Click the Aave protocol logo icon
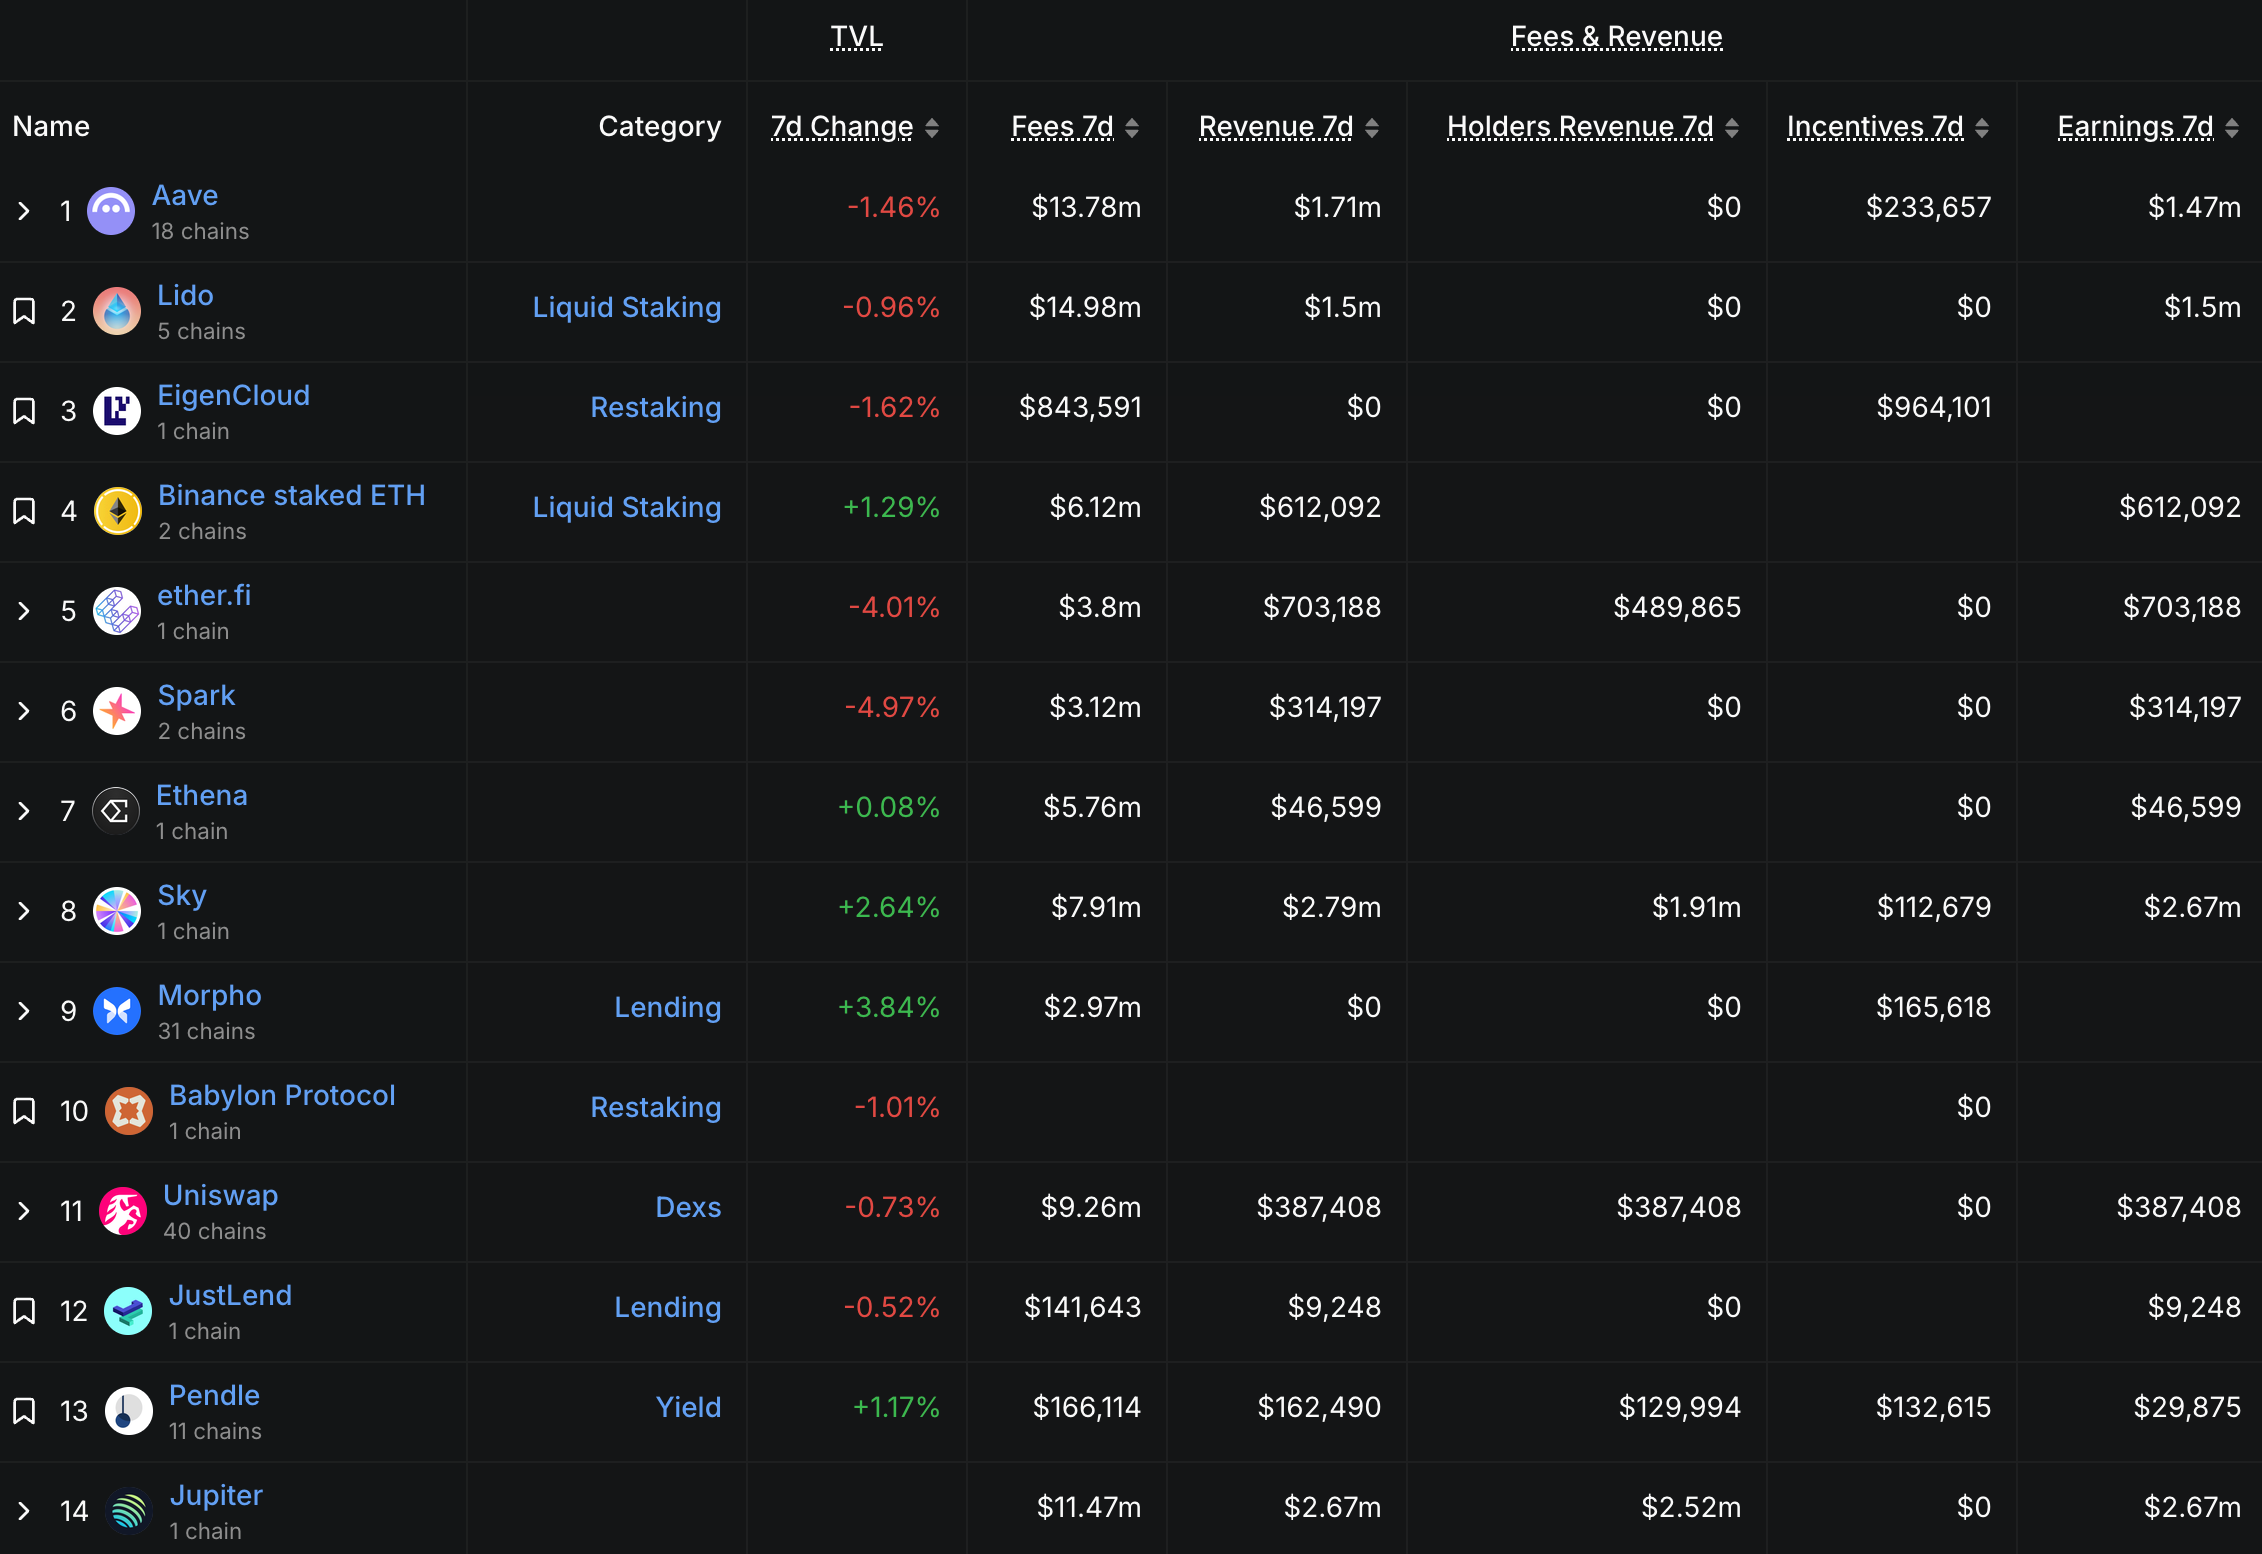 tap(111, 211)
